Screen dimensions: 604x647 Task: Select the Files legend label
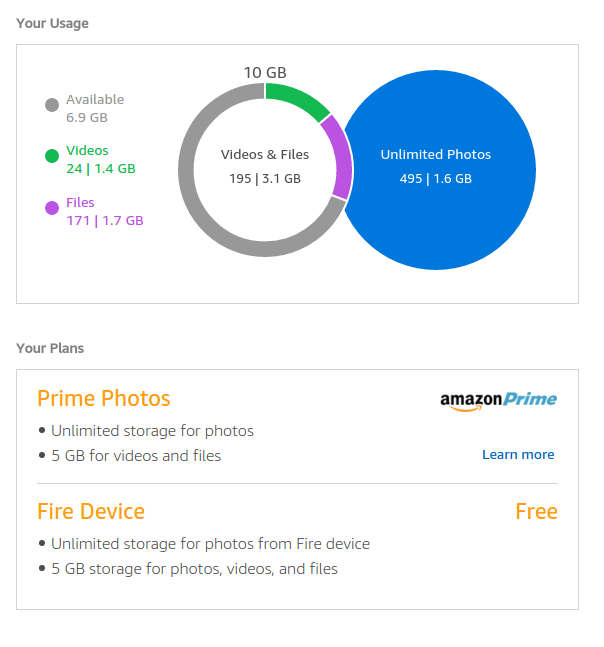(x=80, y=203)
